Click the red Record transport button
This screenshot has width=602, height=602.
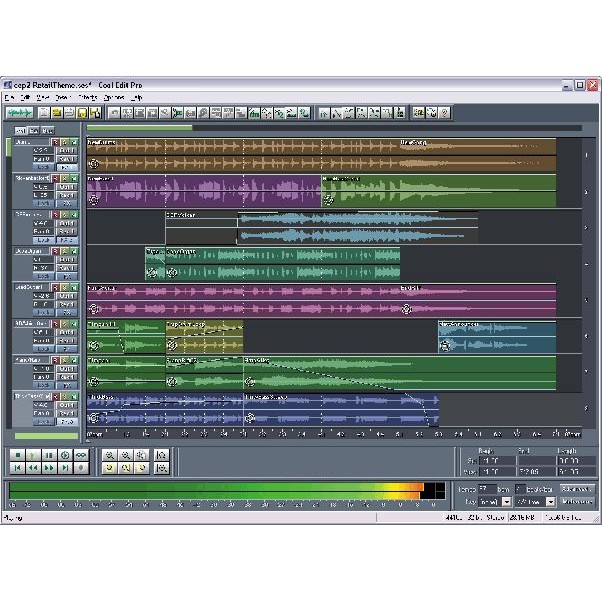[x=80, y=467]
